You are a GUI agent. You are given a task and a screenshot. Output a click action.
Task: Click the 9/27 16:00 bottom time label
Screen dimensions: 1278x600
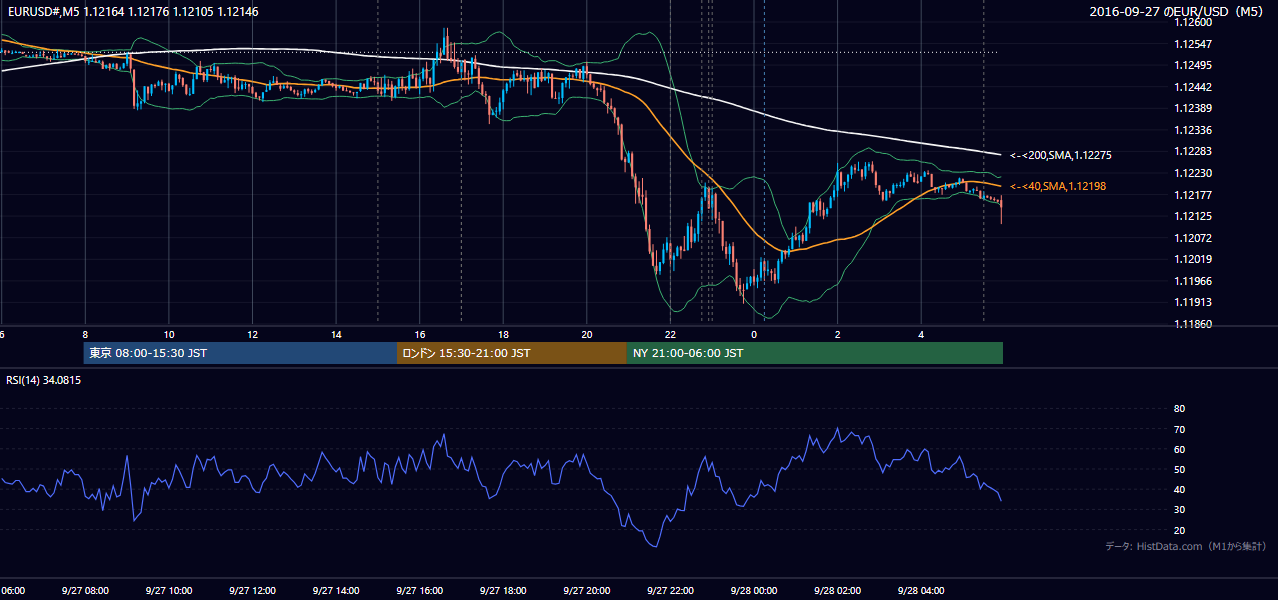point(419,590)
